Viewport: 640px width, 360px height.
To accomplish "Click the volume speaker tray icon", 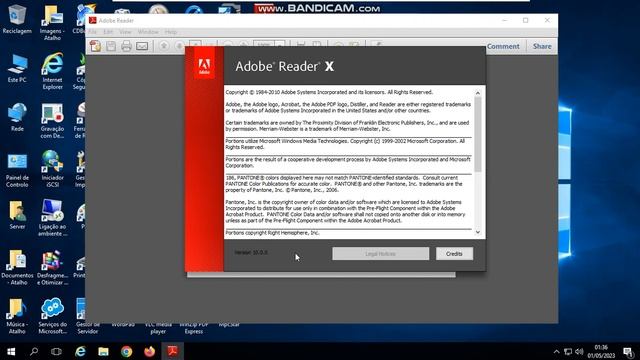I will click(x=579, y=351).
